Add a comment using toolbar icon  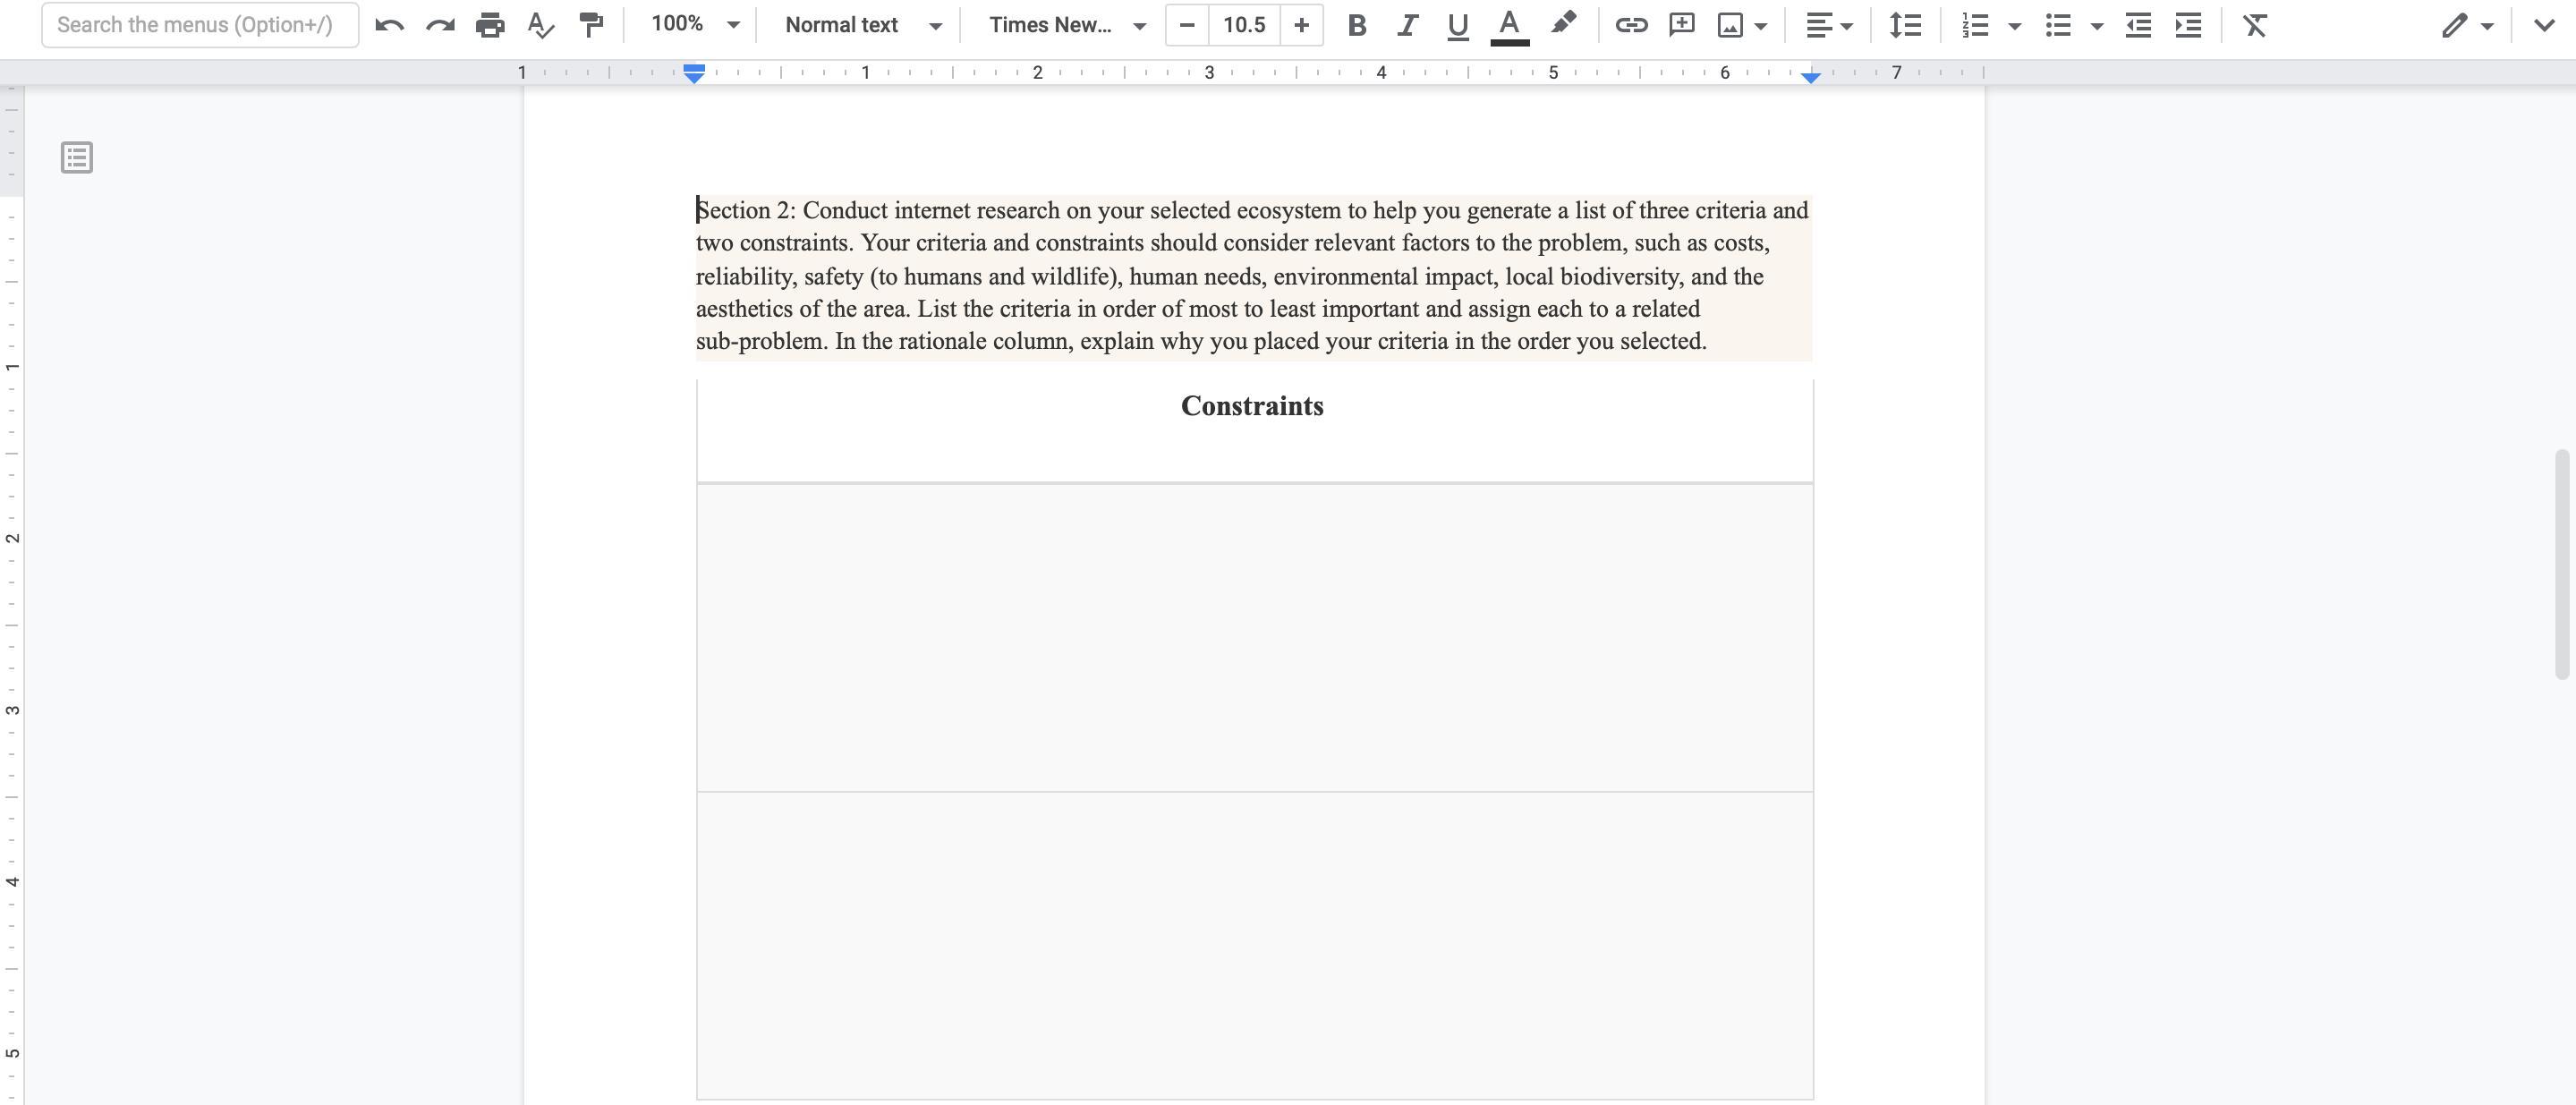[1682, 25]
